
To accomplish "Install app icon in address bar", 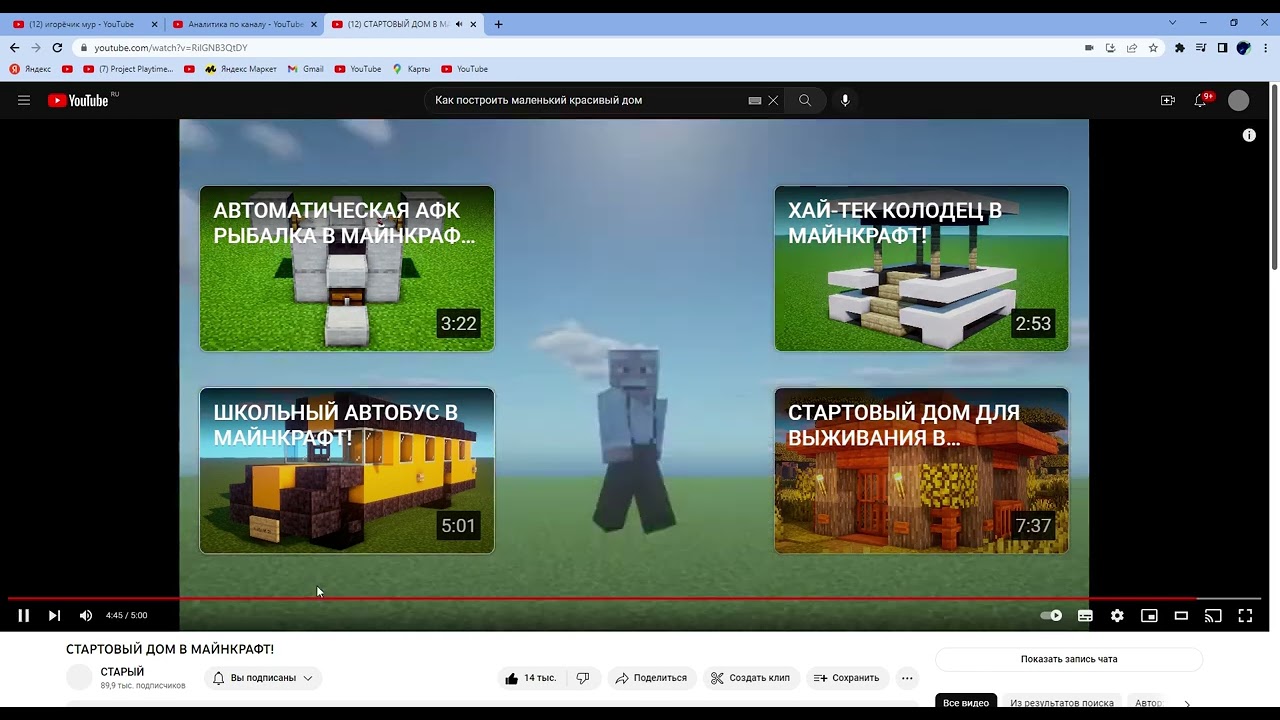I will [1110, 47].
